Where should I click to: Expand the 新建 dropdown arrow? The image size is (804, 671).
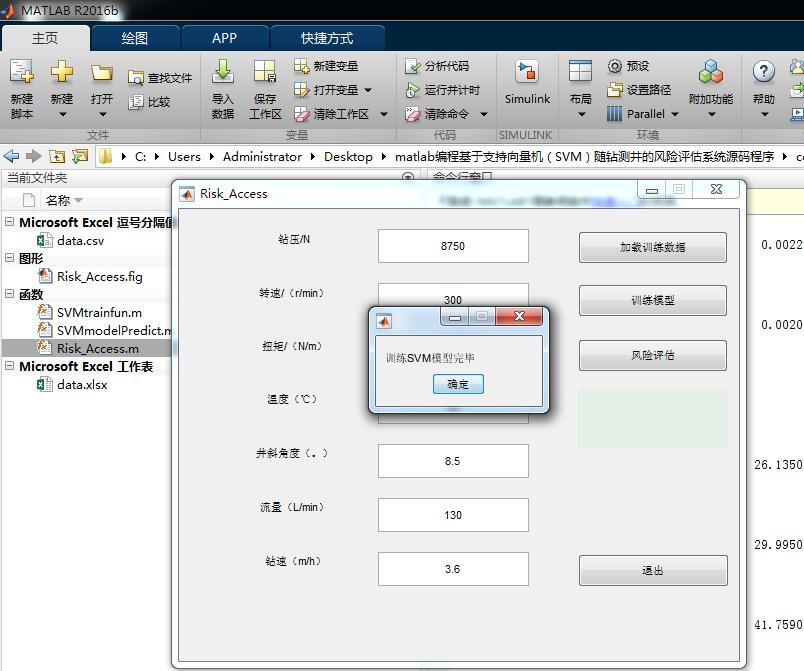[62, 114]
